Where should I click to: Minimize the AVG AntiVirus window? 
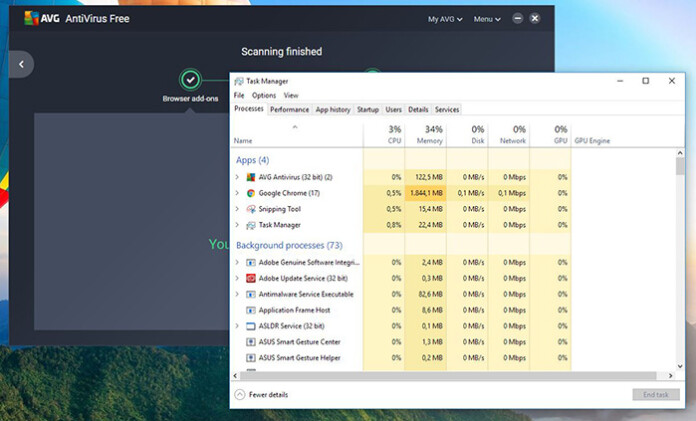click(518, 19)
